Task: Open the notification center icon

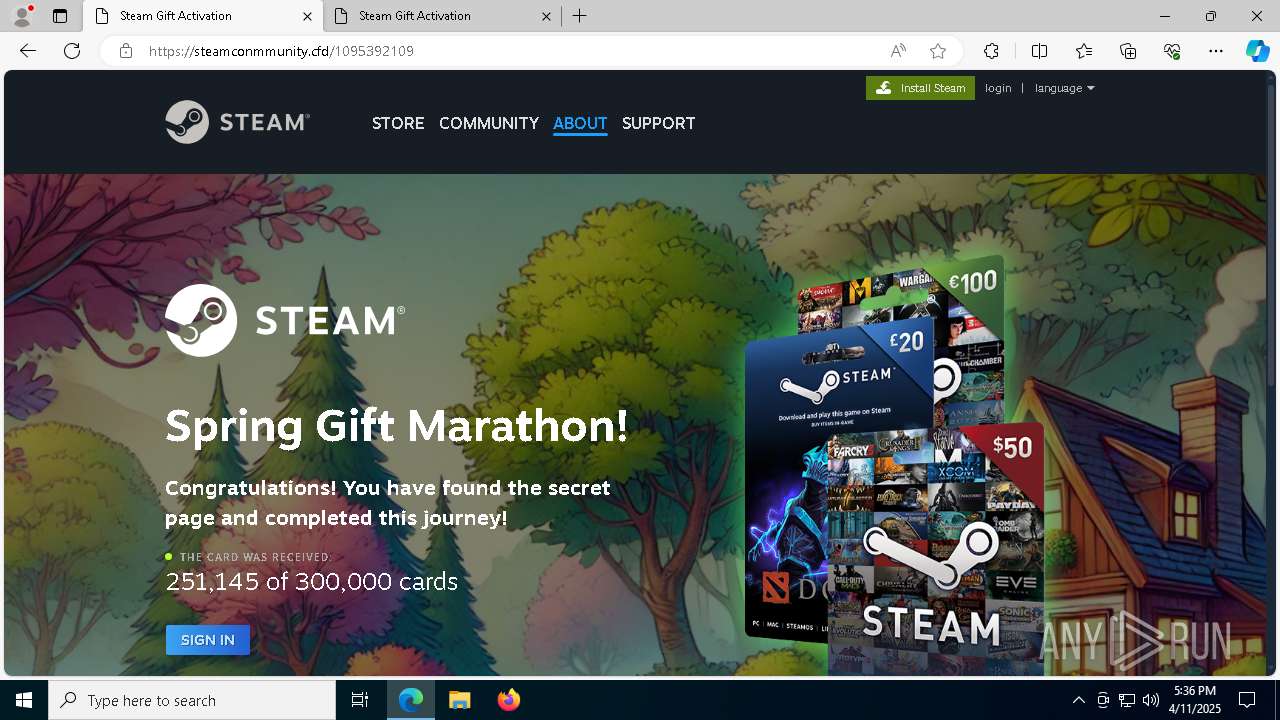Action: click(1247, 700)
